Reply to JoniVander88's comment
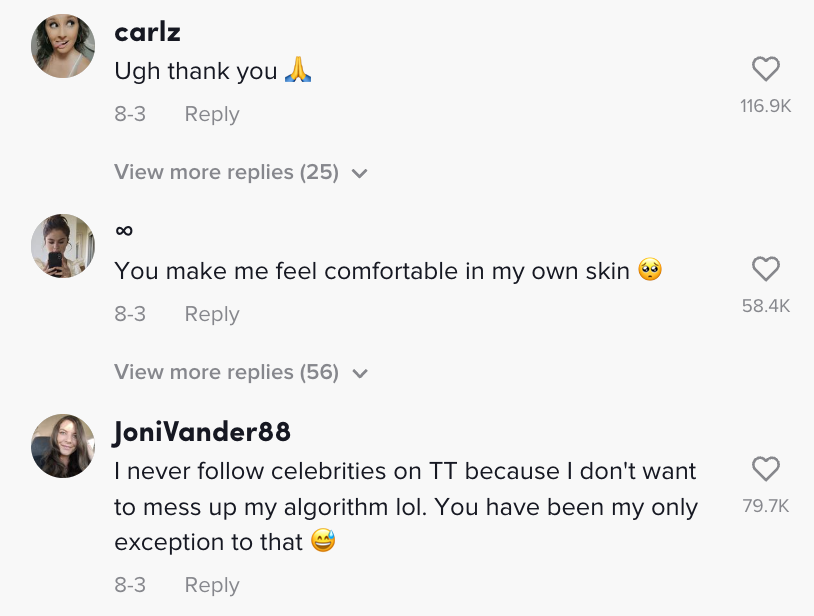Viewport: 814px width, 616px height. point(212,585)
